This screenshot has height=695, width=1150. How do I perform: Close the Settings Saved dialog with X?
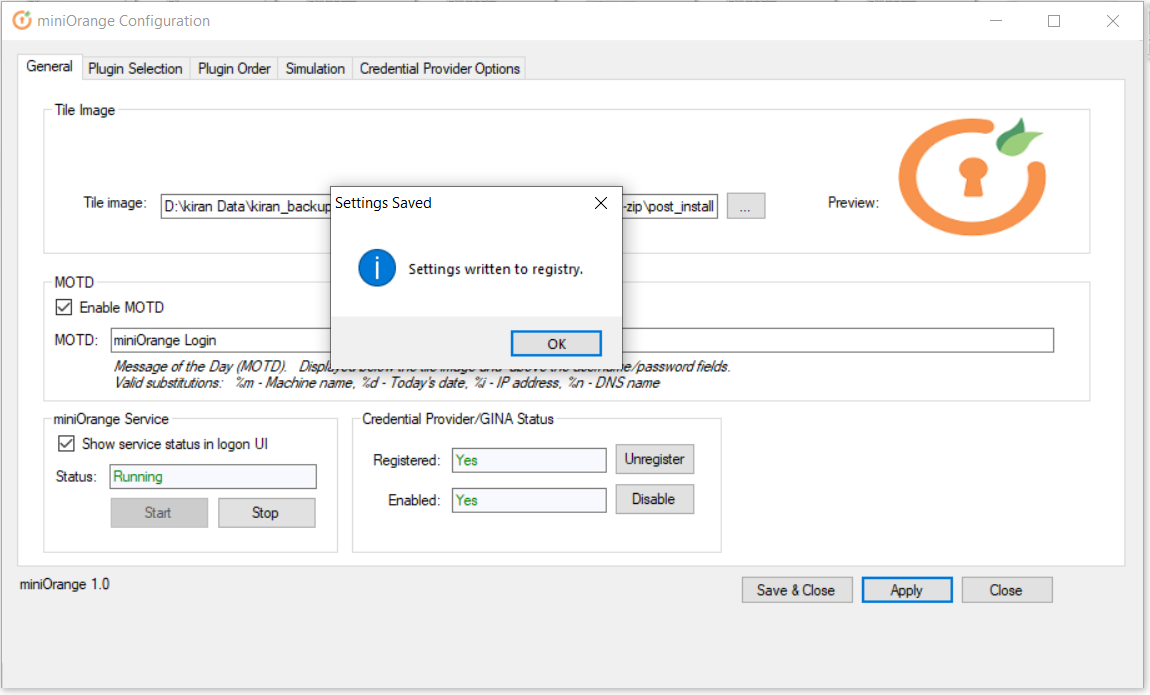click(601, 203)
